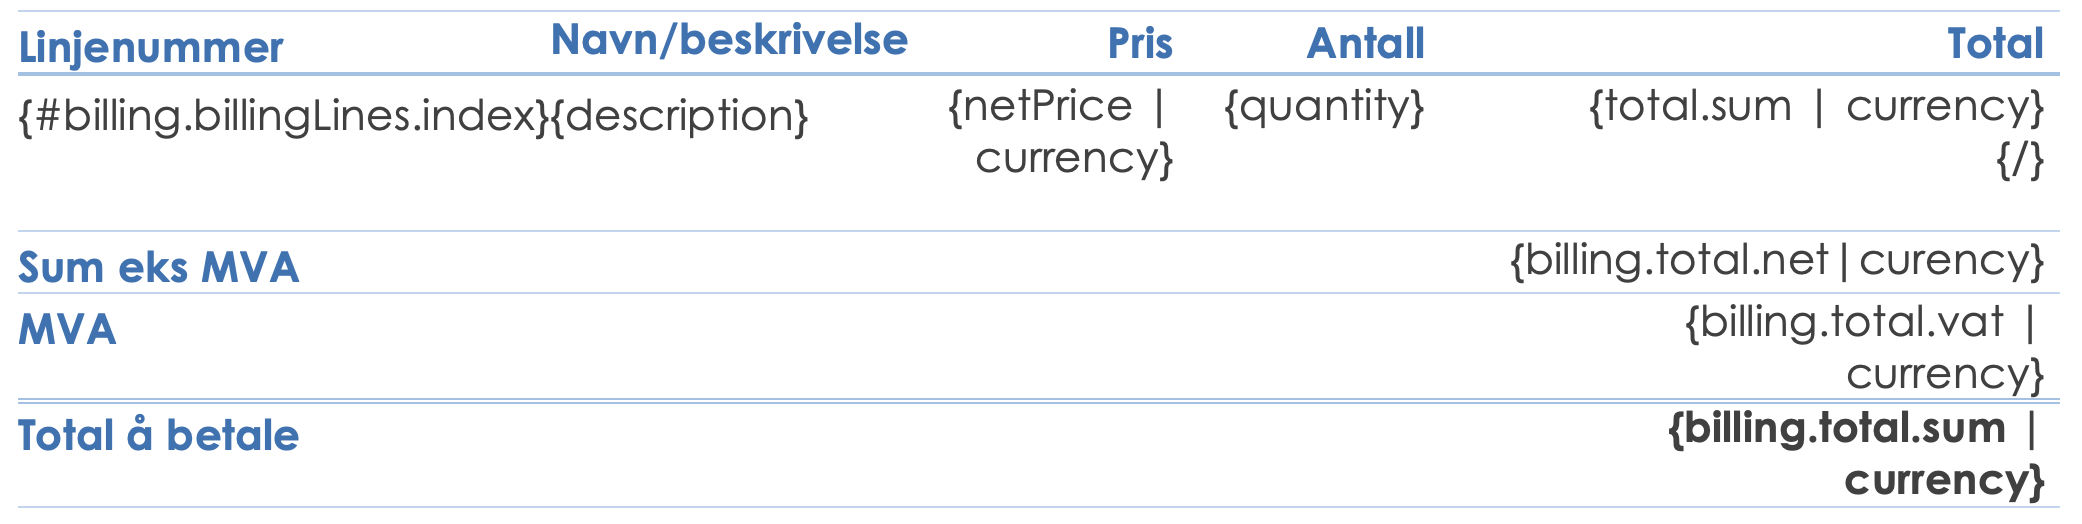Click the {#billing.billingLines.index} loop tag
The height and width of the screenshot is (524, 2082).
click(283, 117)
